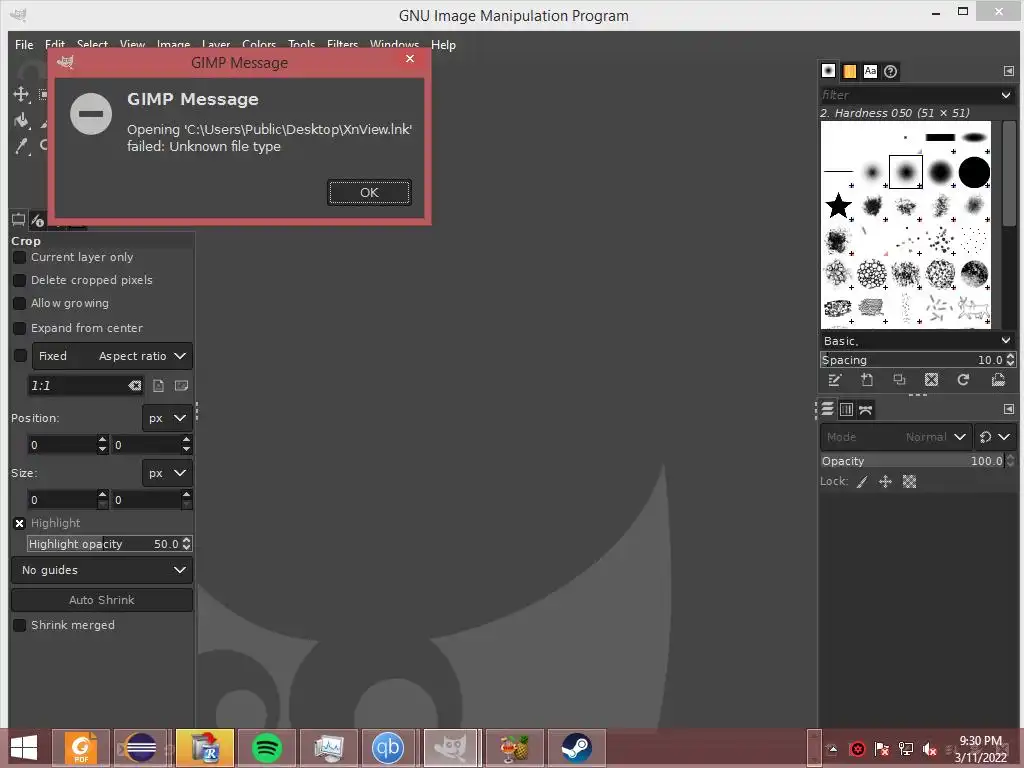Image resolution: width=1024 pixels, height=768 pixels.
Task: Enable Delete cropped pixels
Action: coord(20,280)
